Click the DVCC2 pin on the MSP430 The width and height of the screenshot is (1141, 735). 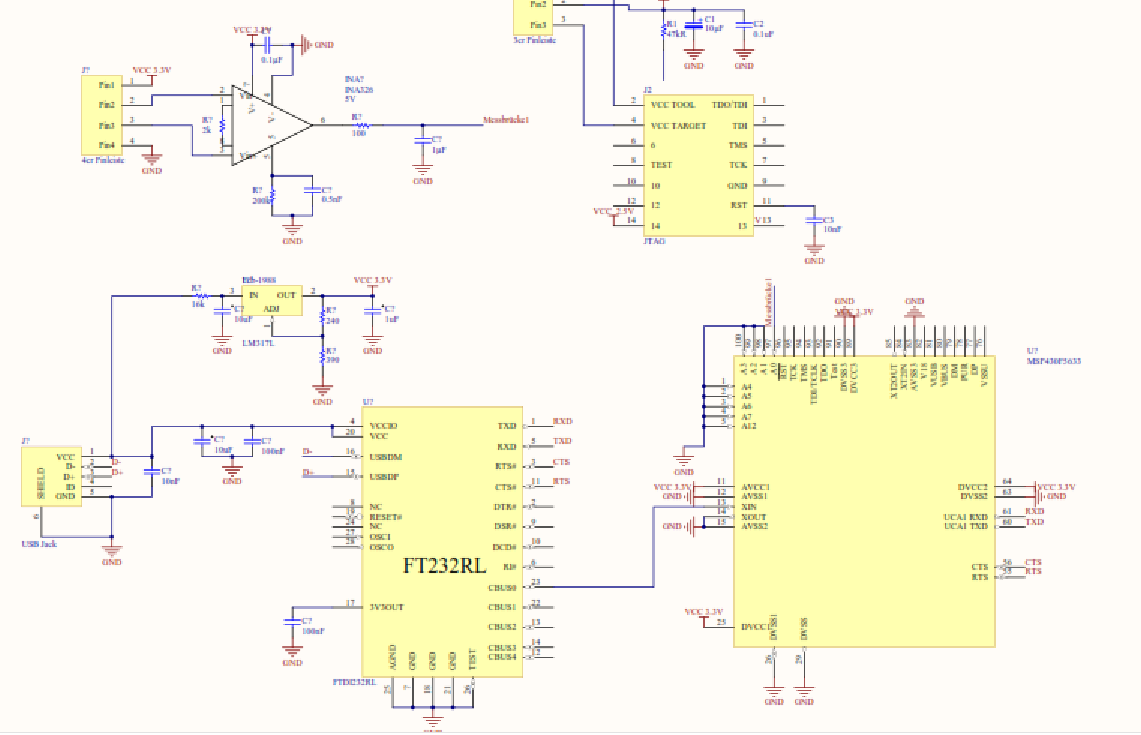coord(972,487)
